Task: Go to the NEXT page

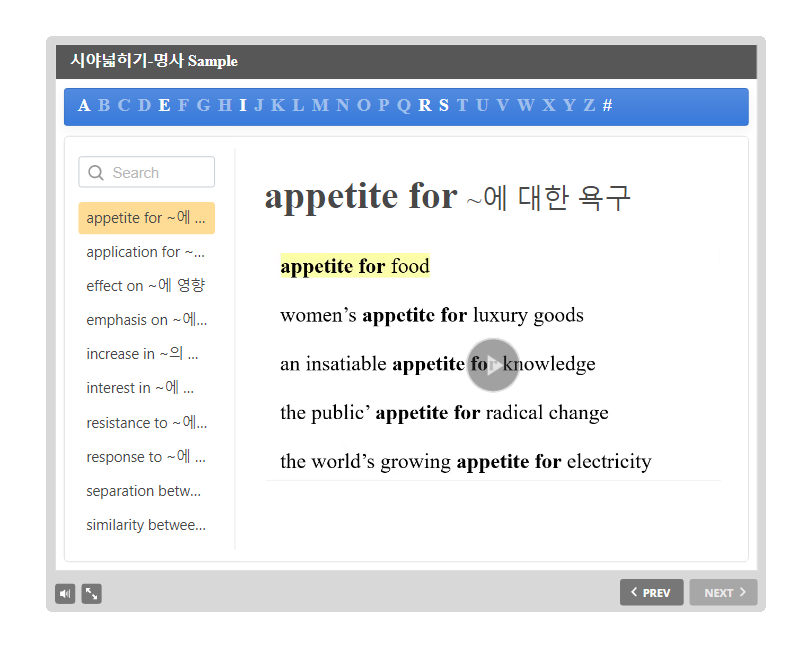Action: click(x=723, y=593)
